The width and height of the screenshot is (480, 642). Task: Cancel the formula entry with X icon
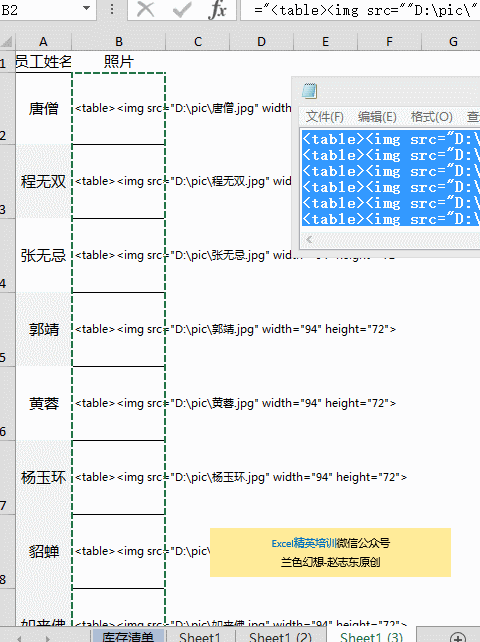click(145, 9)
